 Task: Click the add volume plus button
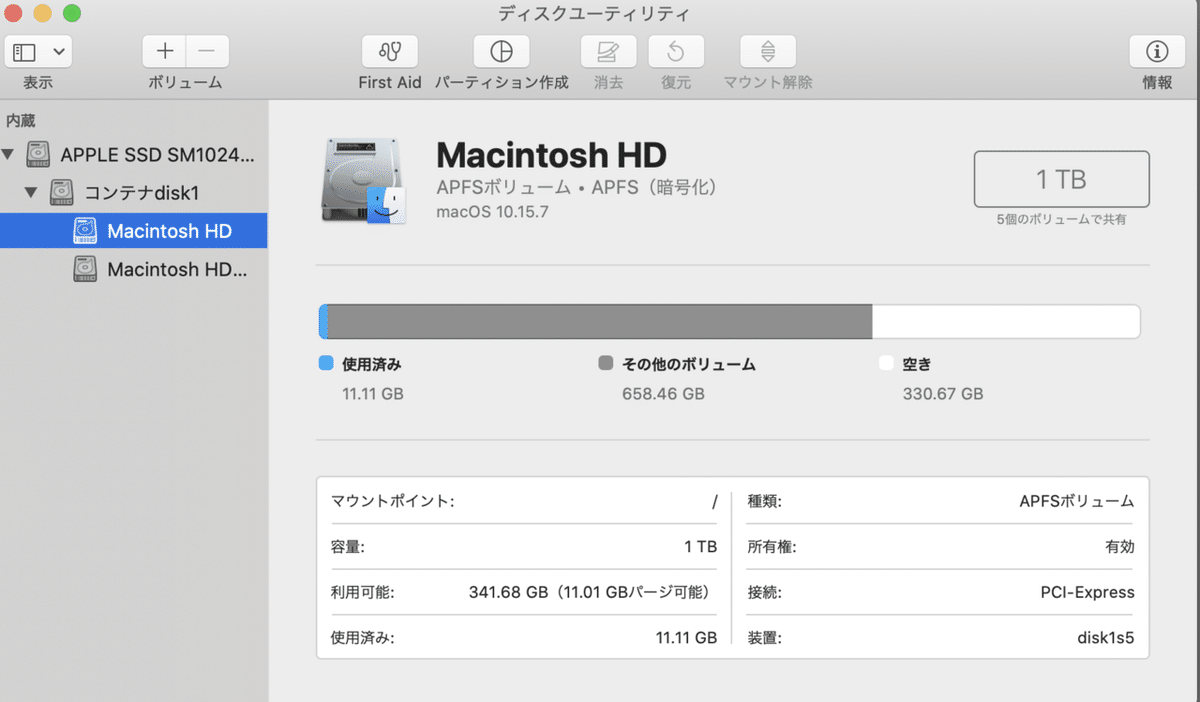click(x=165, y=51)
